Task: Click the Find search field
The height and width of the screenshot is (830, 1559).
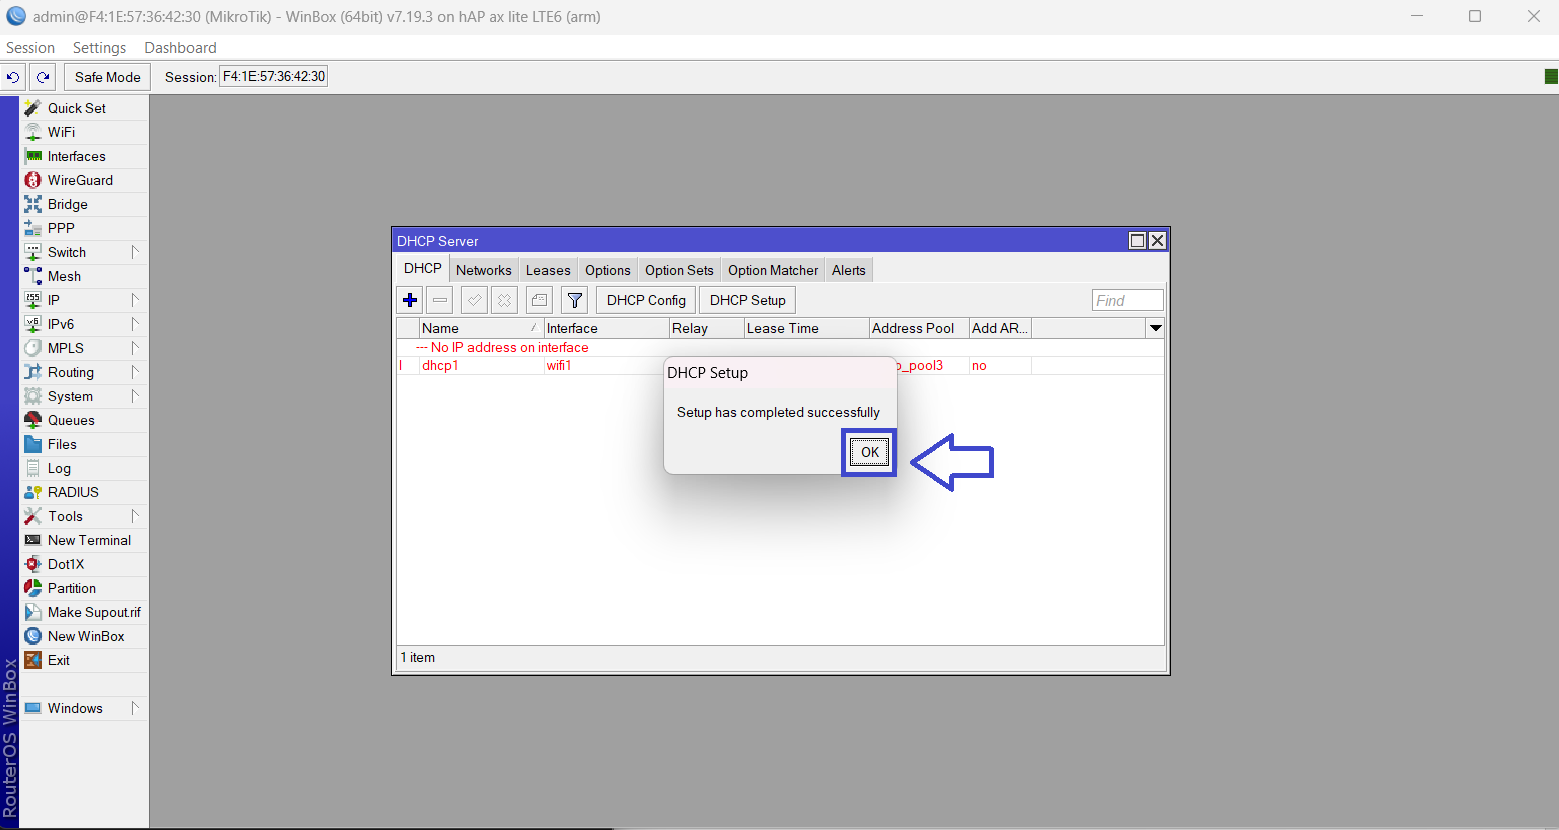Action: click(x=1128, y=300)
